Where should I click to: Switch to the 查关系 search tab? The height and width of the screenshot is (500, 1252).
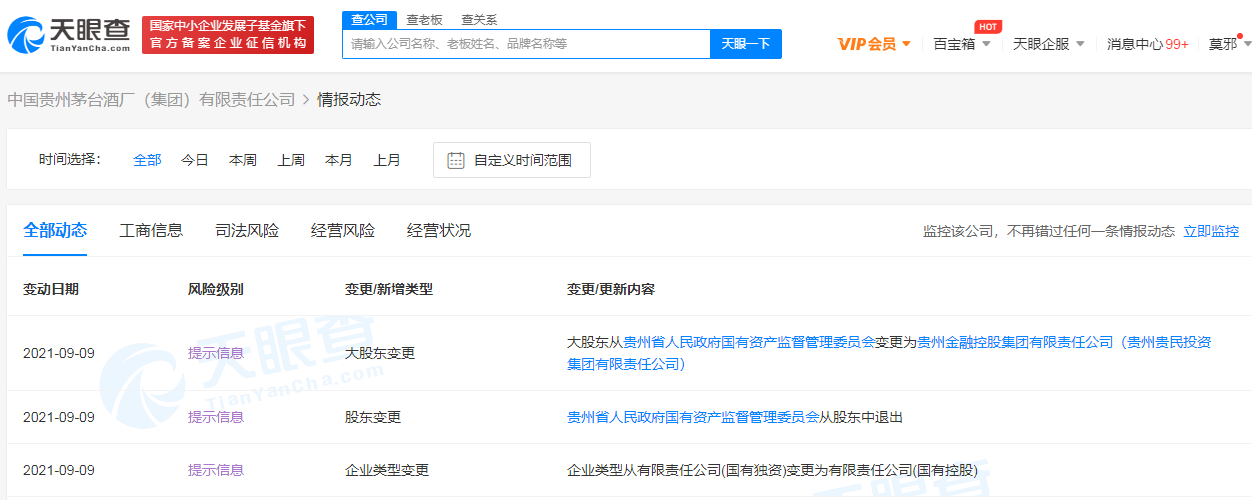click(x=479, y=19)
